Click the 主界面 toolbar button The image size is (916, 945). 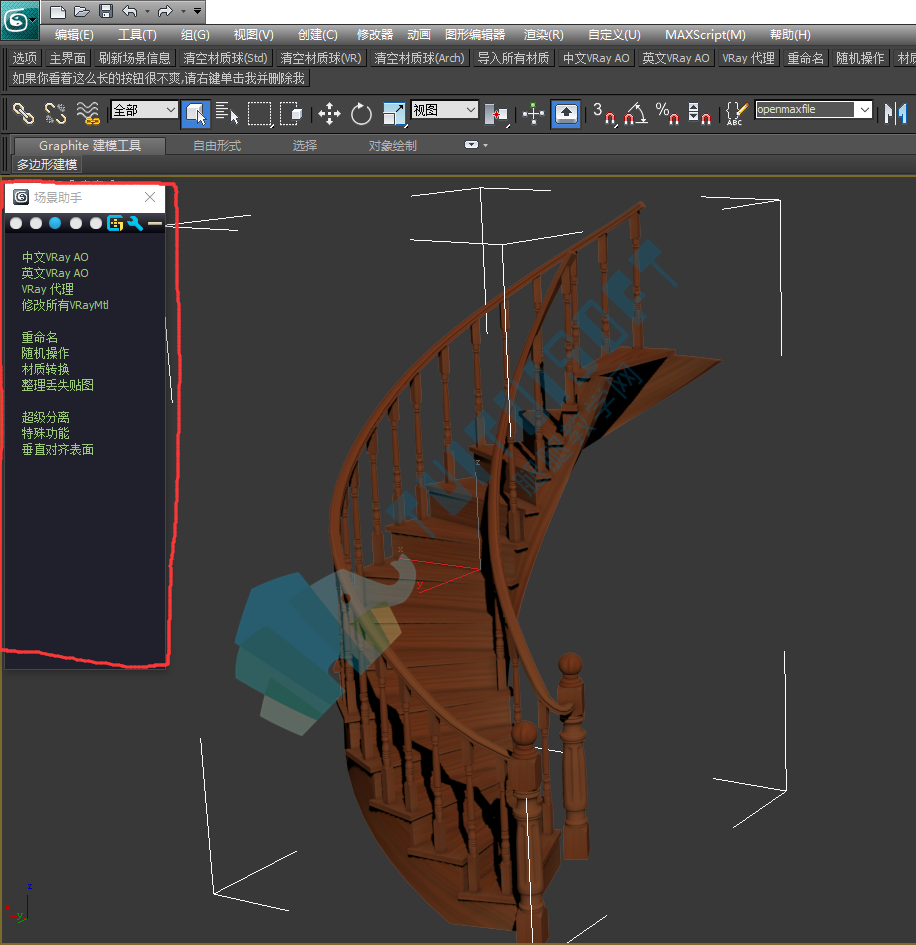click(x=67, y=58)
